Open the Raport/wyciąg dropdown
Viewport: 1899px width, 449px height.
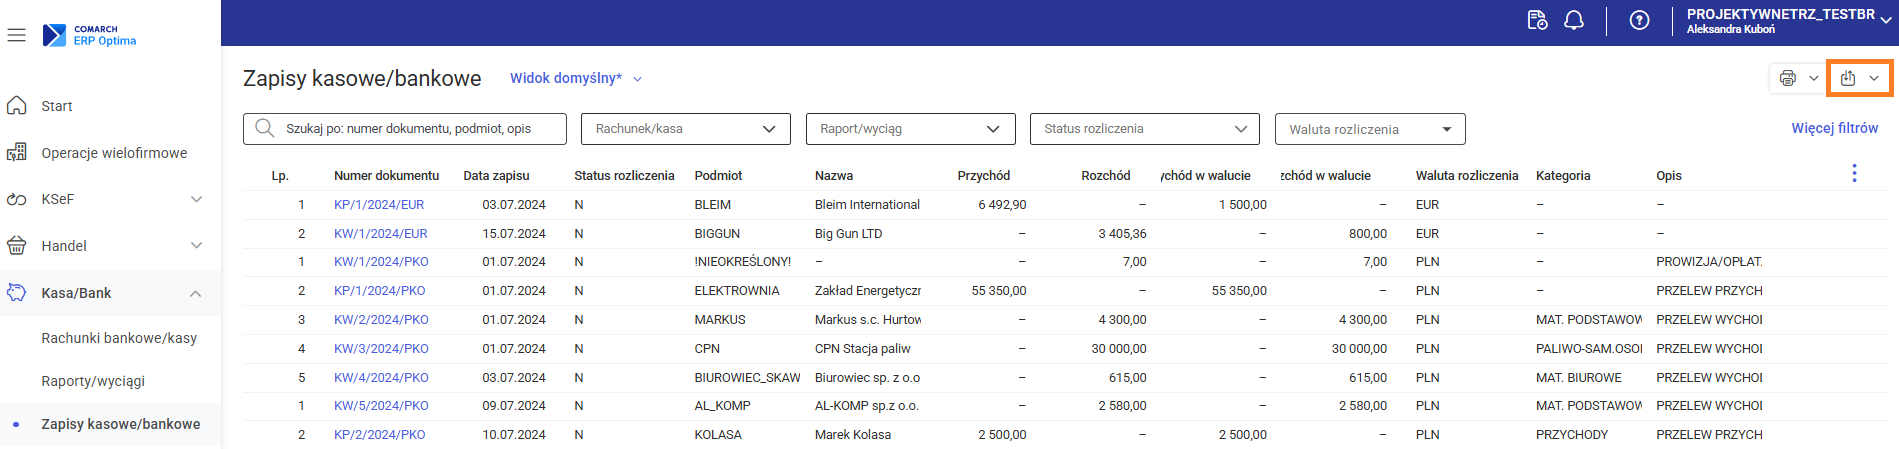[910, 129]
